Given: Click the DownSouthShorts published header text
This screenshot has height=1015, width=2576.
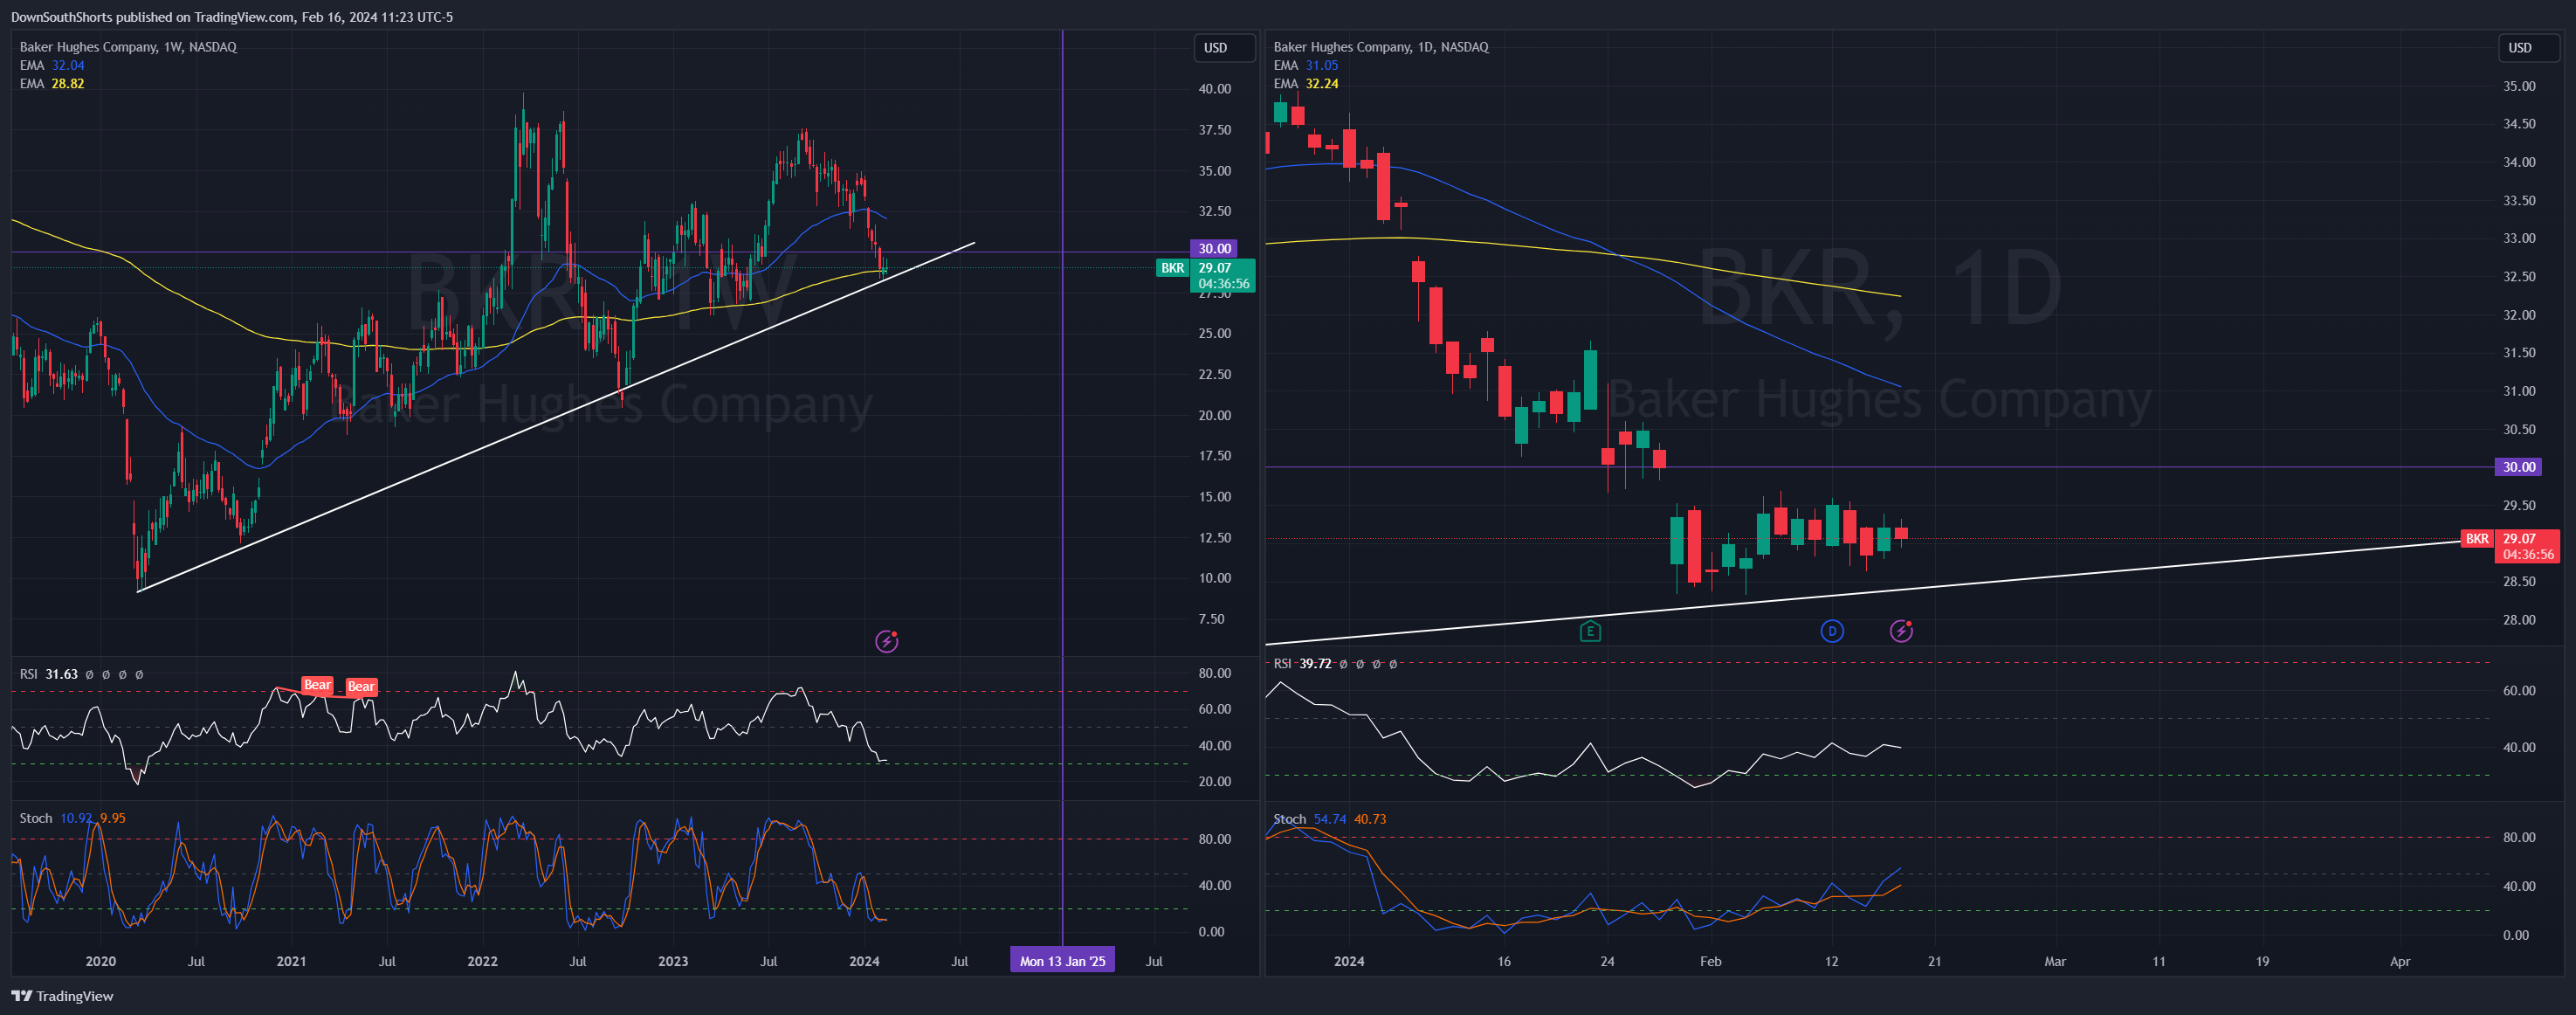Looking at the screenshot, I should coord(231,17).
